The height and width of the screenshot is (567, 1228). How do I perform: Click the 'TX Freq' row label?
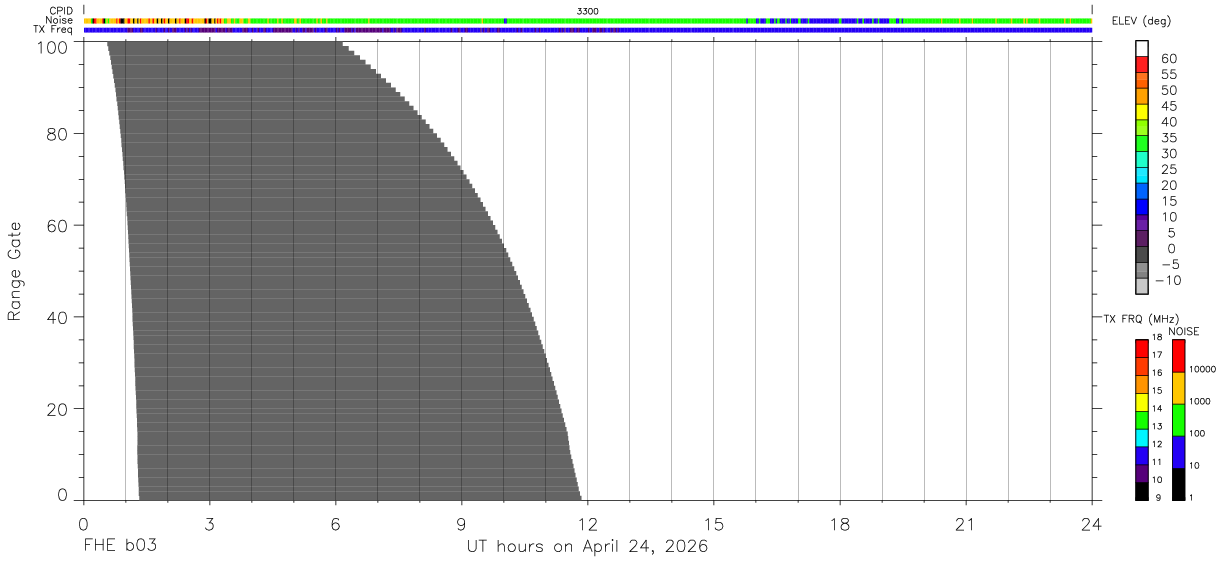coord(54,30)
